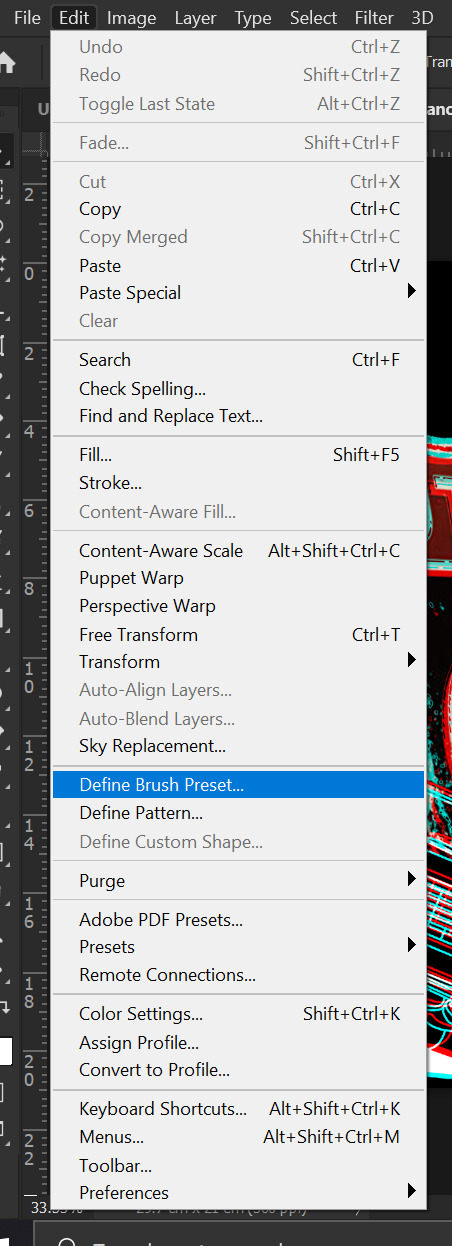Viewport: 452px width, 1246px height.
Task: Open the Purge submenu
Action: (238, 881)
